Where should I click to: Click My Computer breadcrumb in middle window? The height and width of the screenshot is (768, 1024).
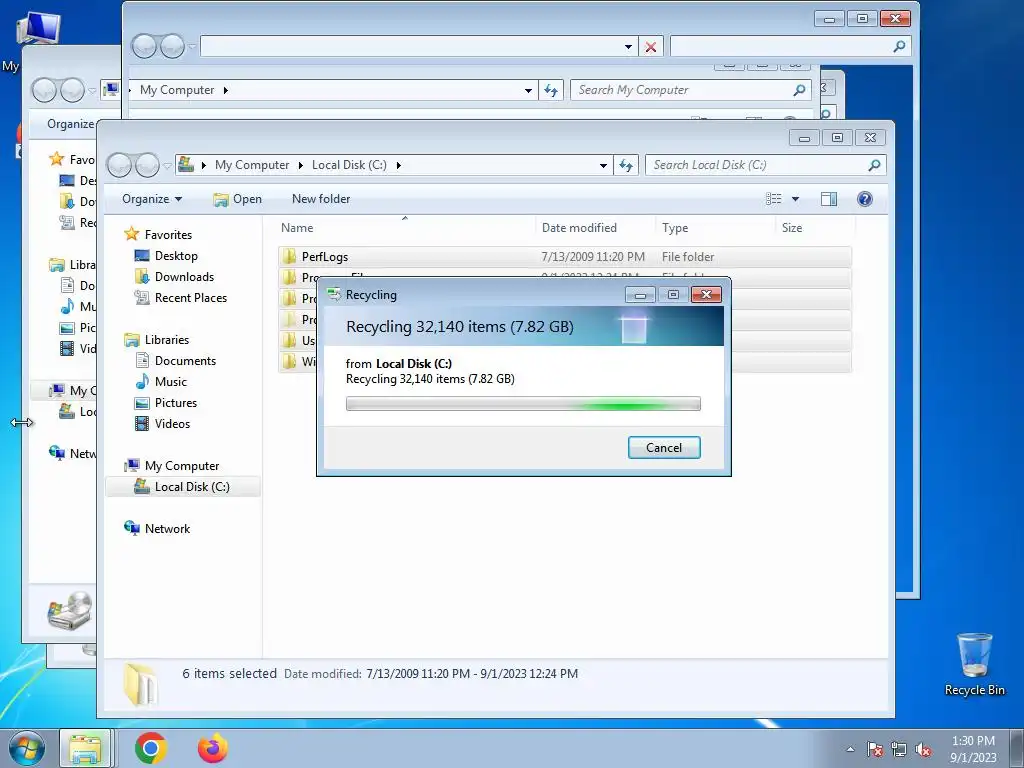pyautogui.click(x=176, y=90)
